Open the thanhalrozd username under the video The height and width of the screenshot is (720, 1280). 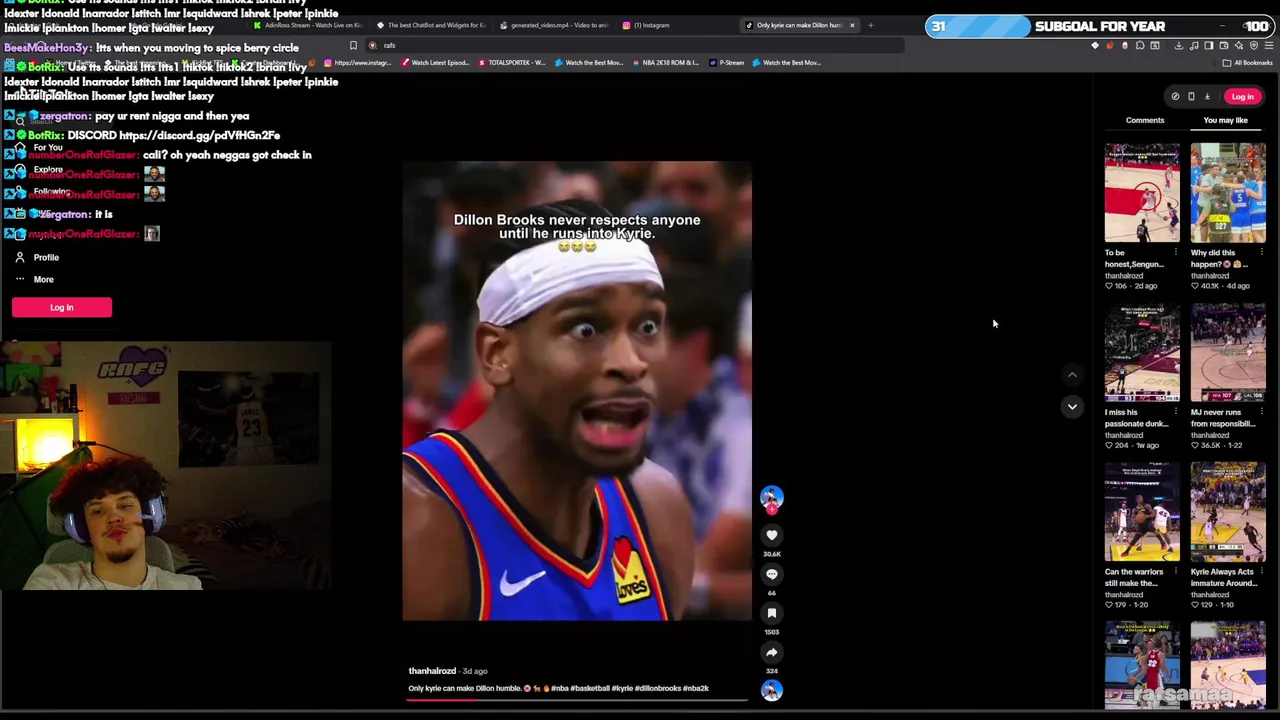(x=432, y=671)
